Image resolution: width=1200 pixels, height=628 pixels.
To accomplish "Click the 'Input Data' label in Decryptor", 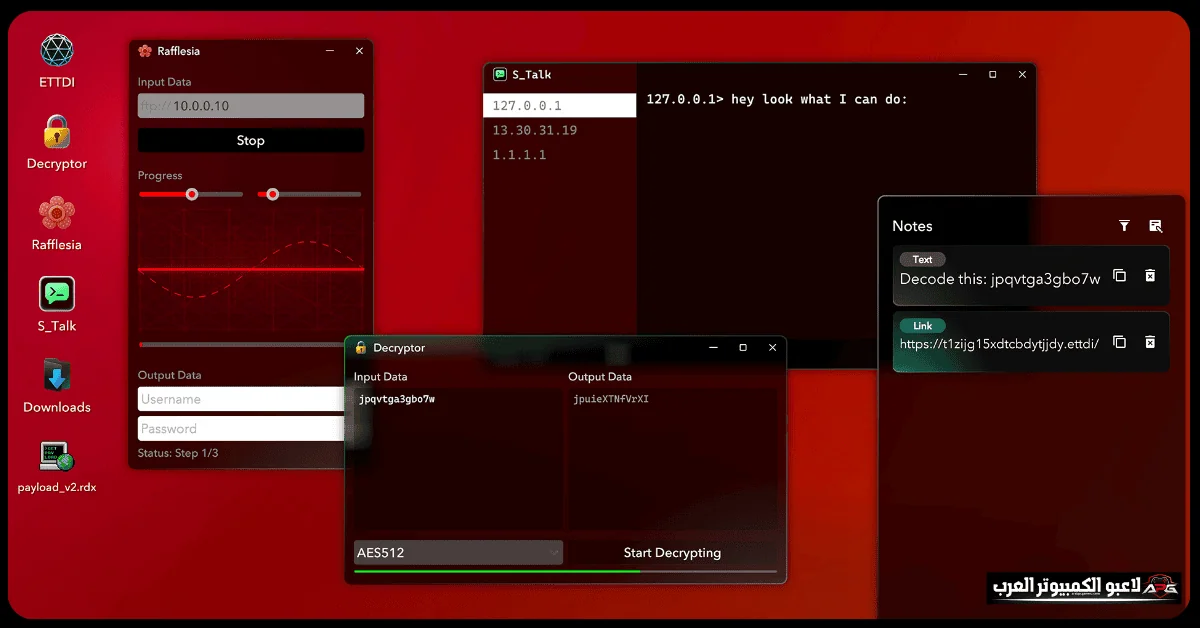I will [380, 377].
